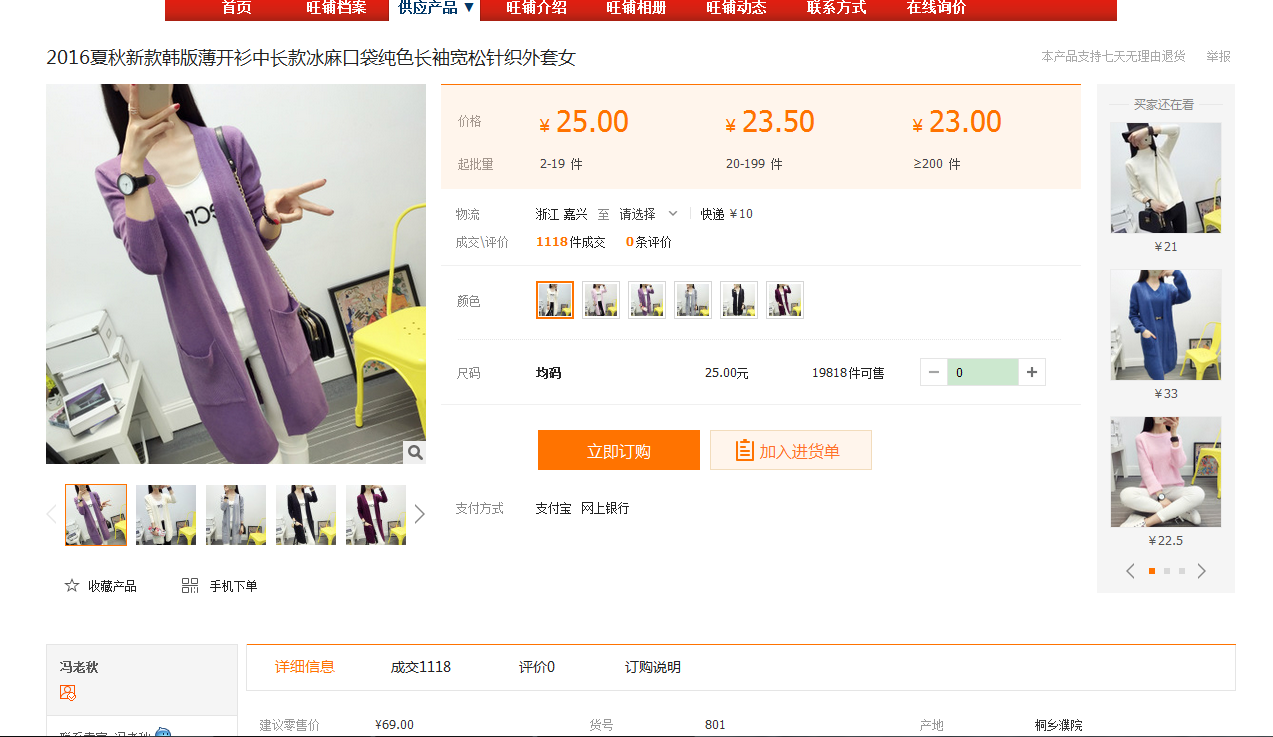The width and height of the screenshot is (1273, 737).
Task: Click the seller badge icon under 冯老秋
Action: [68, 692]
